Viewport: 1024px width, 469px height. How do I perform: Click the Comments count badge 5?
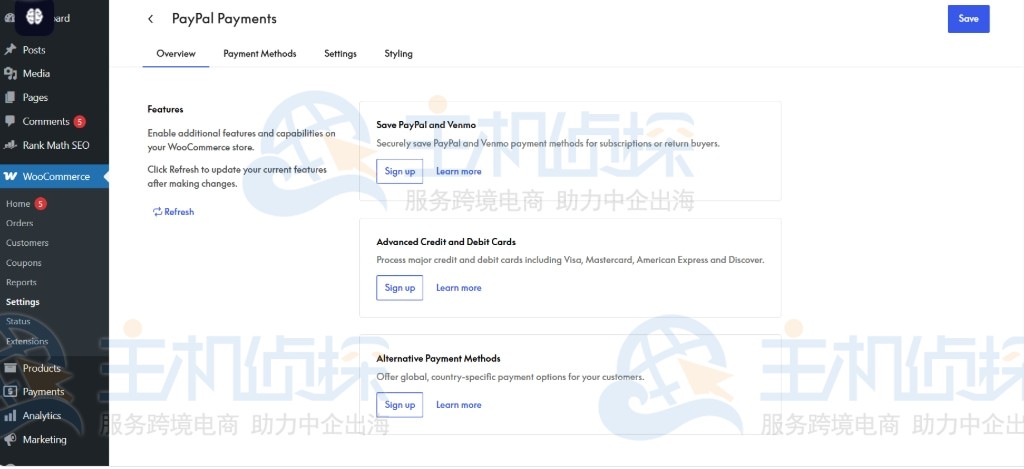coord(79,121)
